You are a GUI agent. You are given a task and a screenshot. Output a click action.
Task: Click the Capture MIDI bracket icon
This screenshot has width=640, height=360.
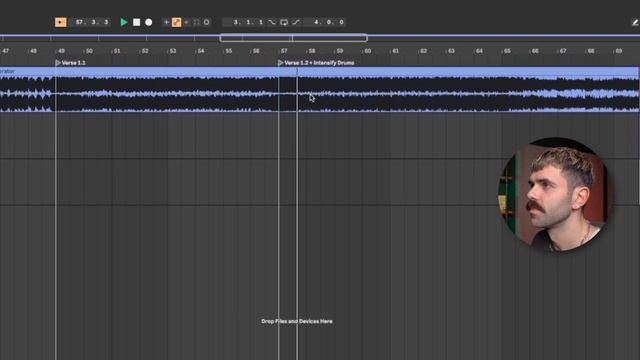196,22
